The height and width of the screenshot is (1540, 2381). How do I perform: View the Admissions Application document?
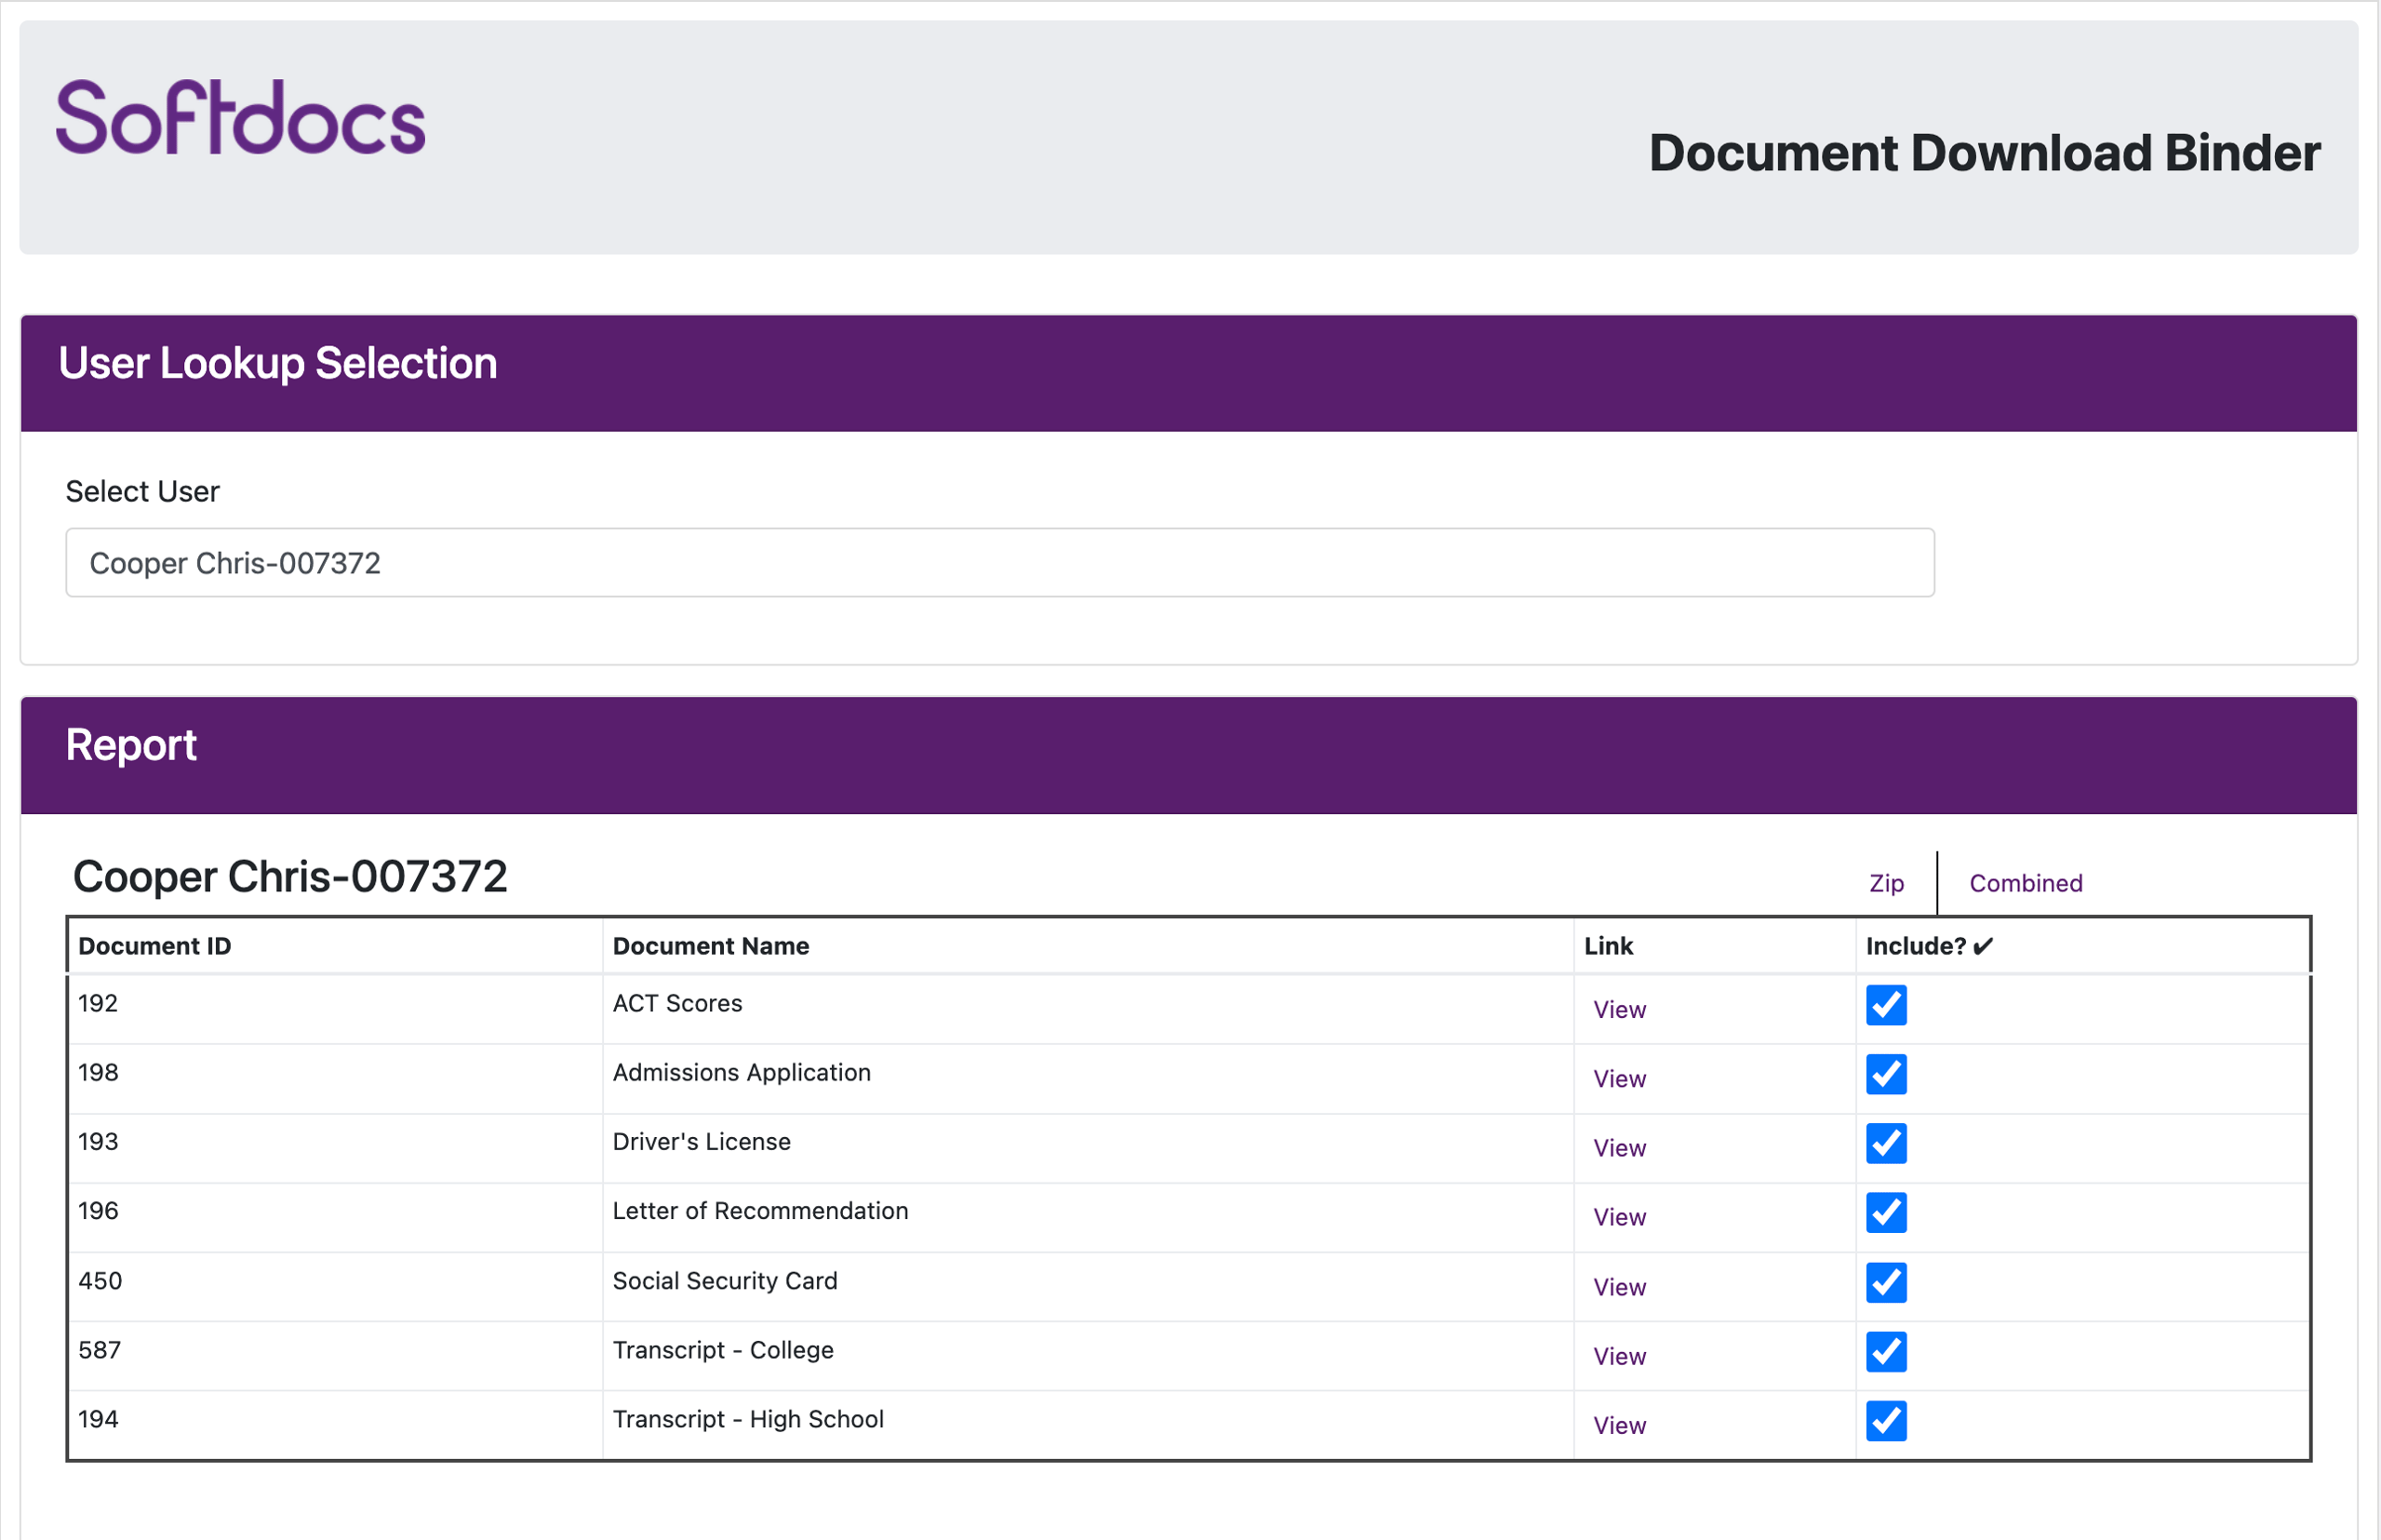click(x=1619, y=1079)
